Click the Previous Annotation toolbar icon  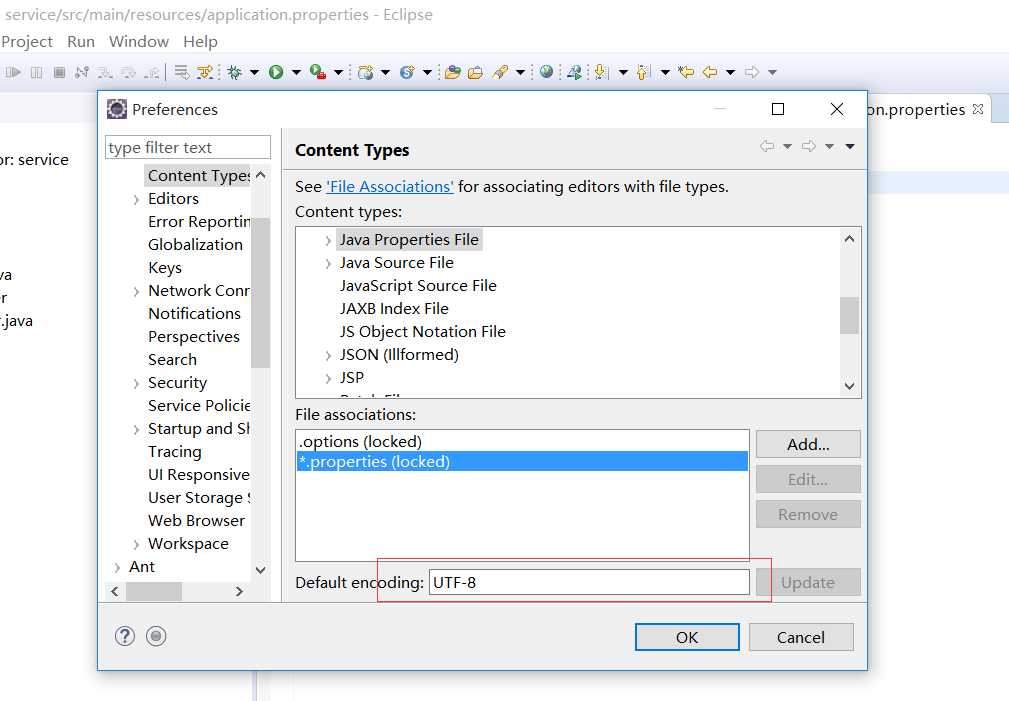point(643,72)
